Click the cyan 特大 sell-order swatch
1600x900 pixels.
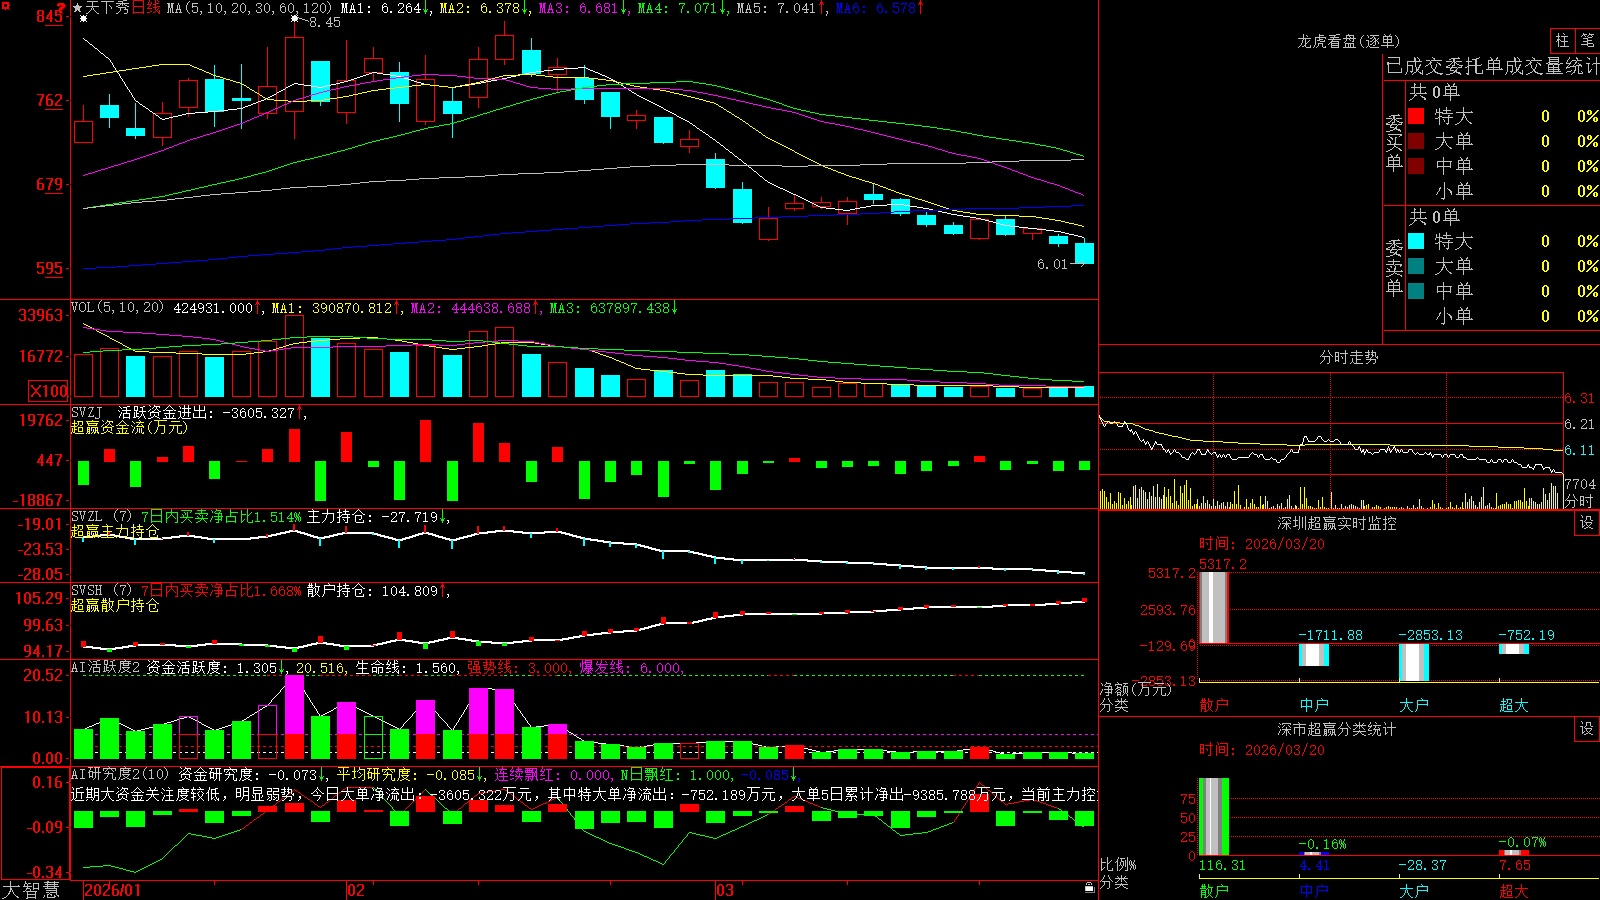1416,241
